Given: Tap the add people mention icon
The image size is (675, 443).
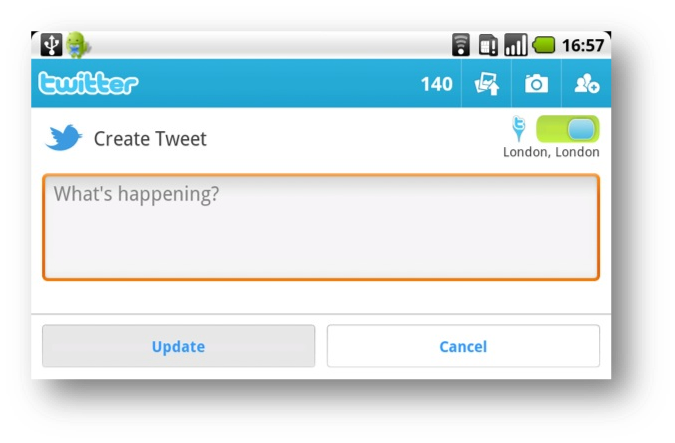Looking at the screenshot, I should [587, 84].
